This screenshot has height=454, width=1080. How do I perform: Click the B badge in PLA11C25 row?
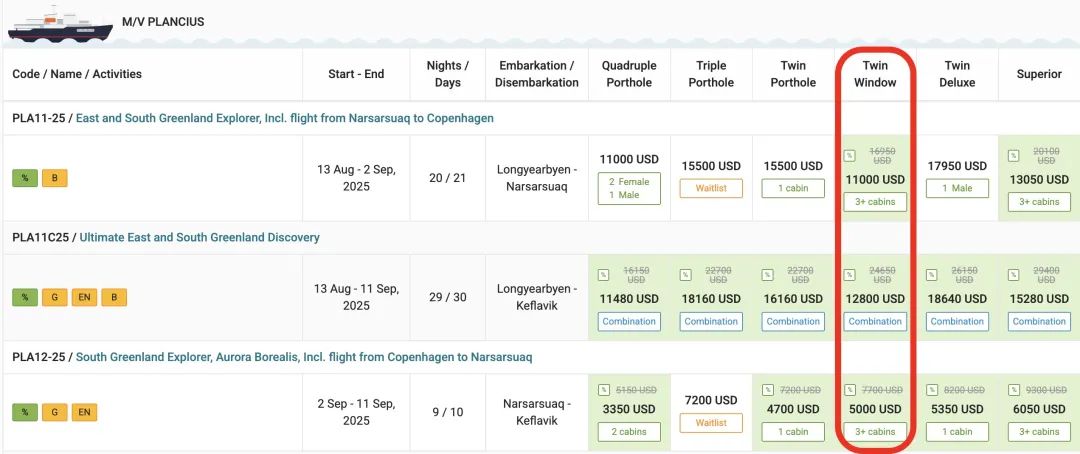(114, 298)
